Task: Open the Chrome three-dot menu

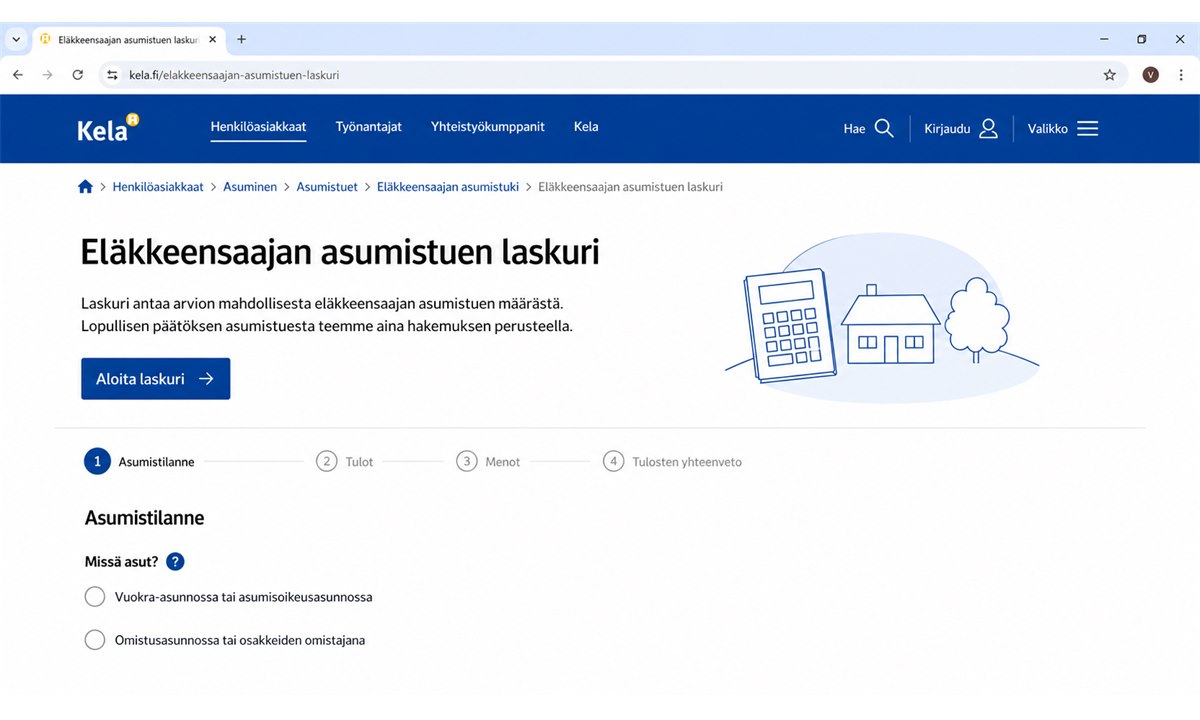Action: pos(1181,75)
